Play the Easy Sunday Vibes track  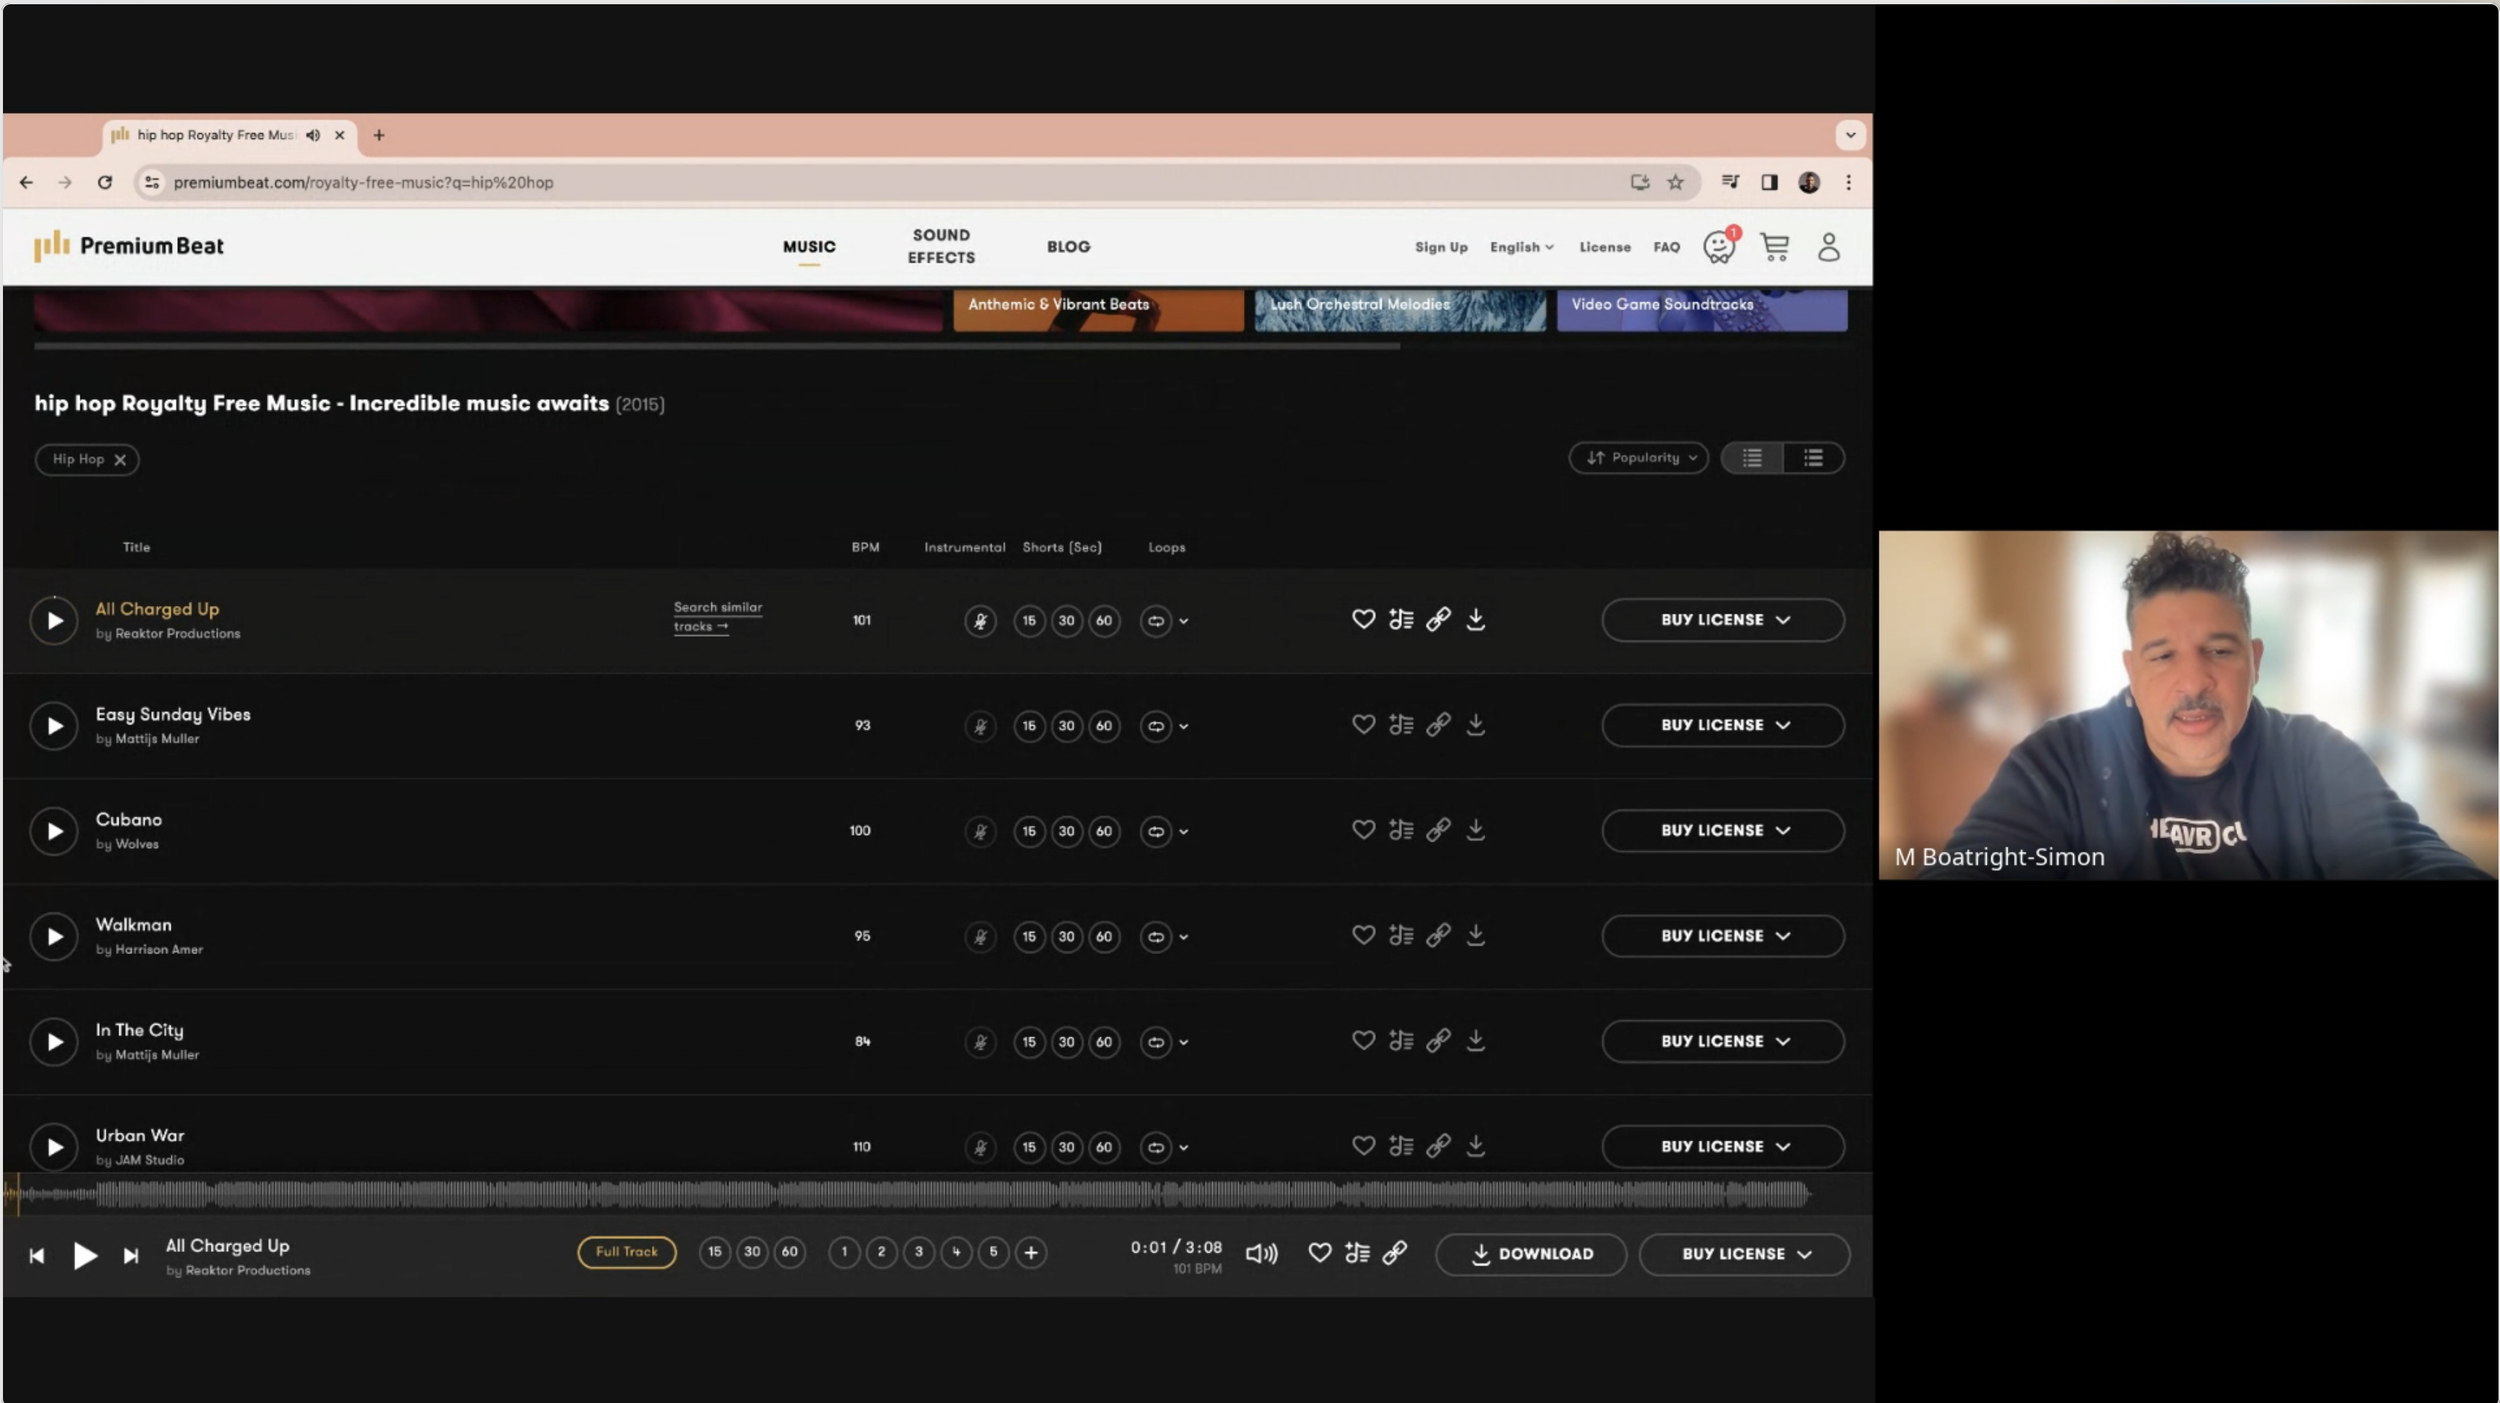coord(54,726)
